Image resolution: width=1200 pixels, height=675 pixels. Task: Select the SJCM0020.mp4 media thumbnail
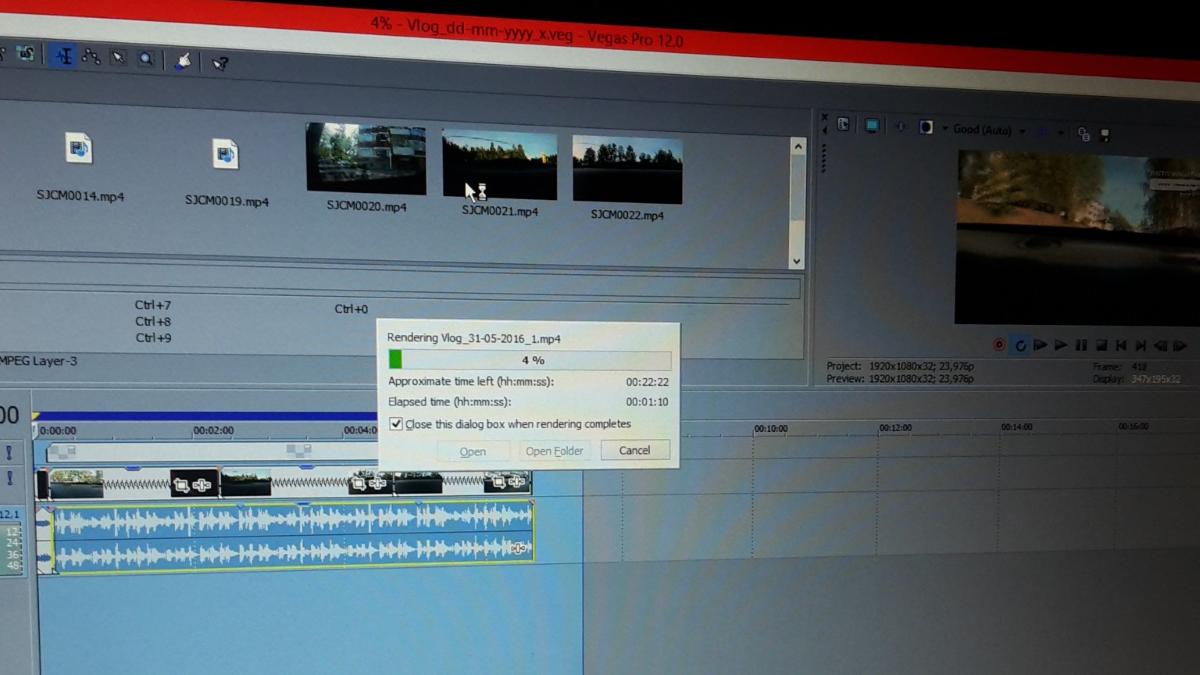pyautogui.click(x=366, y=158)
